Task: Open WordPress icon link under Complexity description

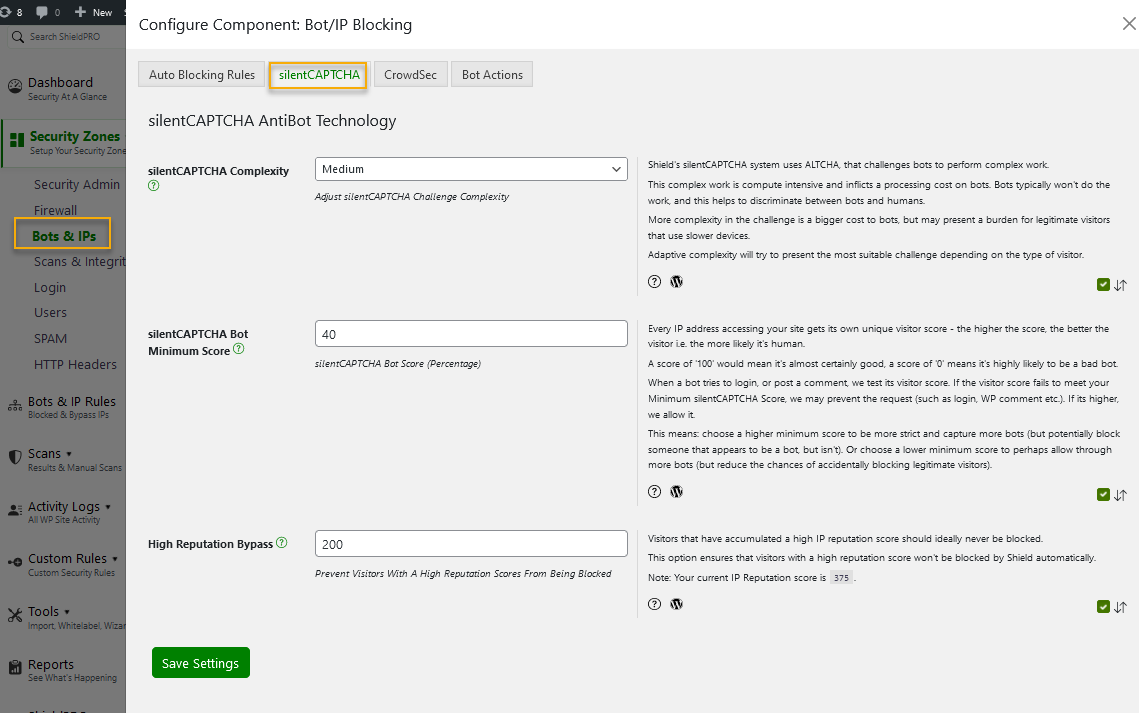Action: point(676,282)
